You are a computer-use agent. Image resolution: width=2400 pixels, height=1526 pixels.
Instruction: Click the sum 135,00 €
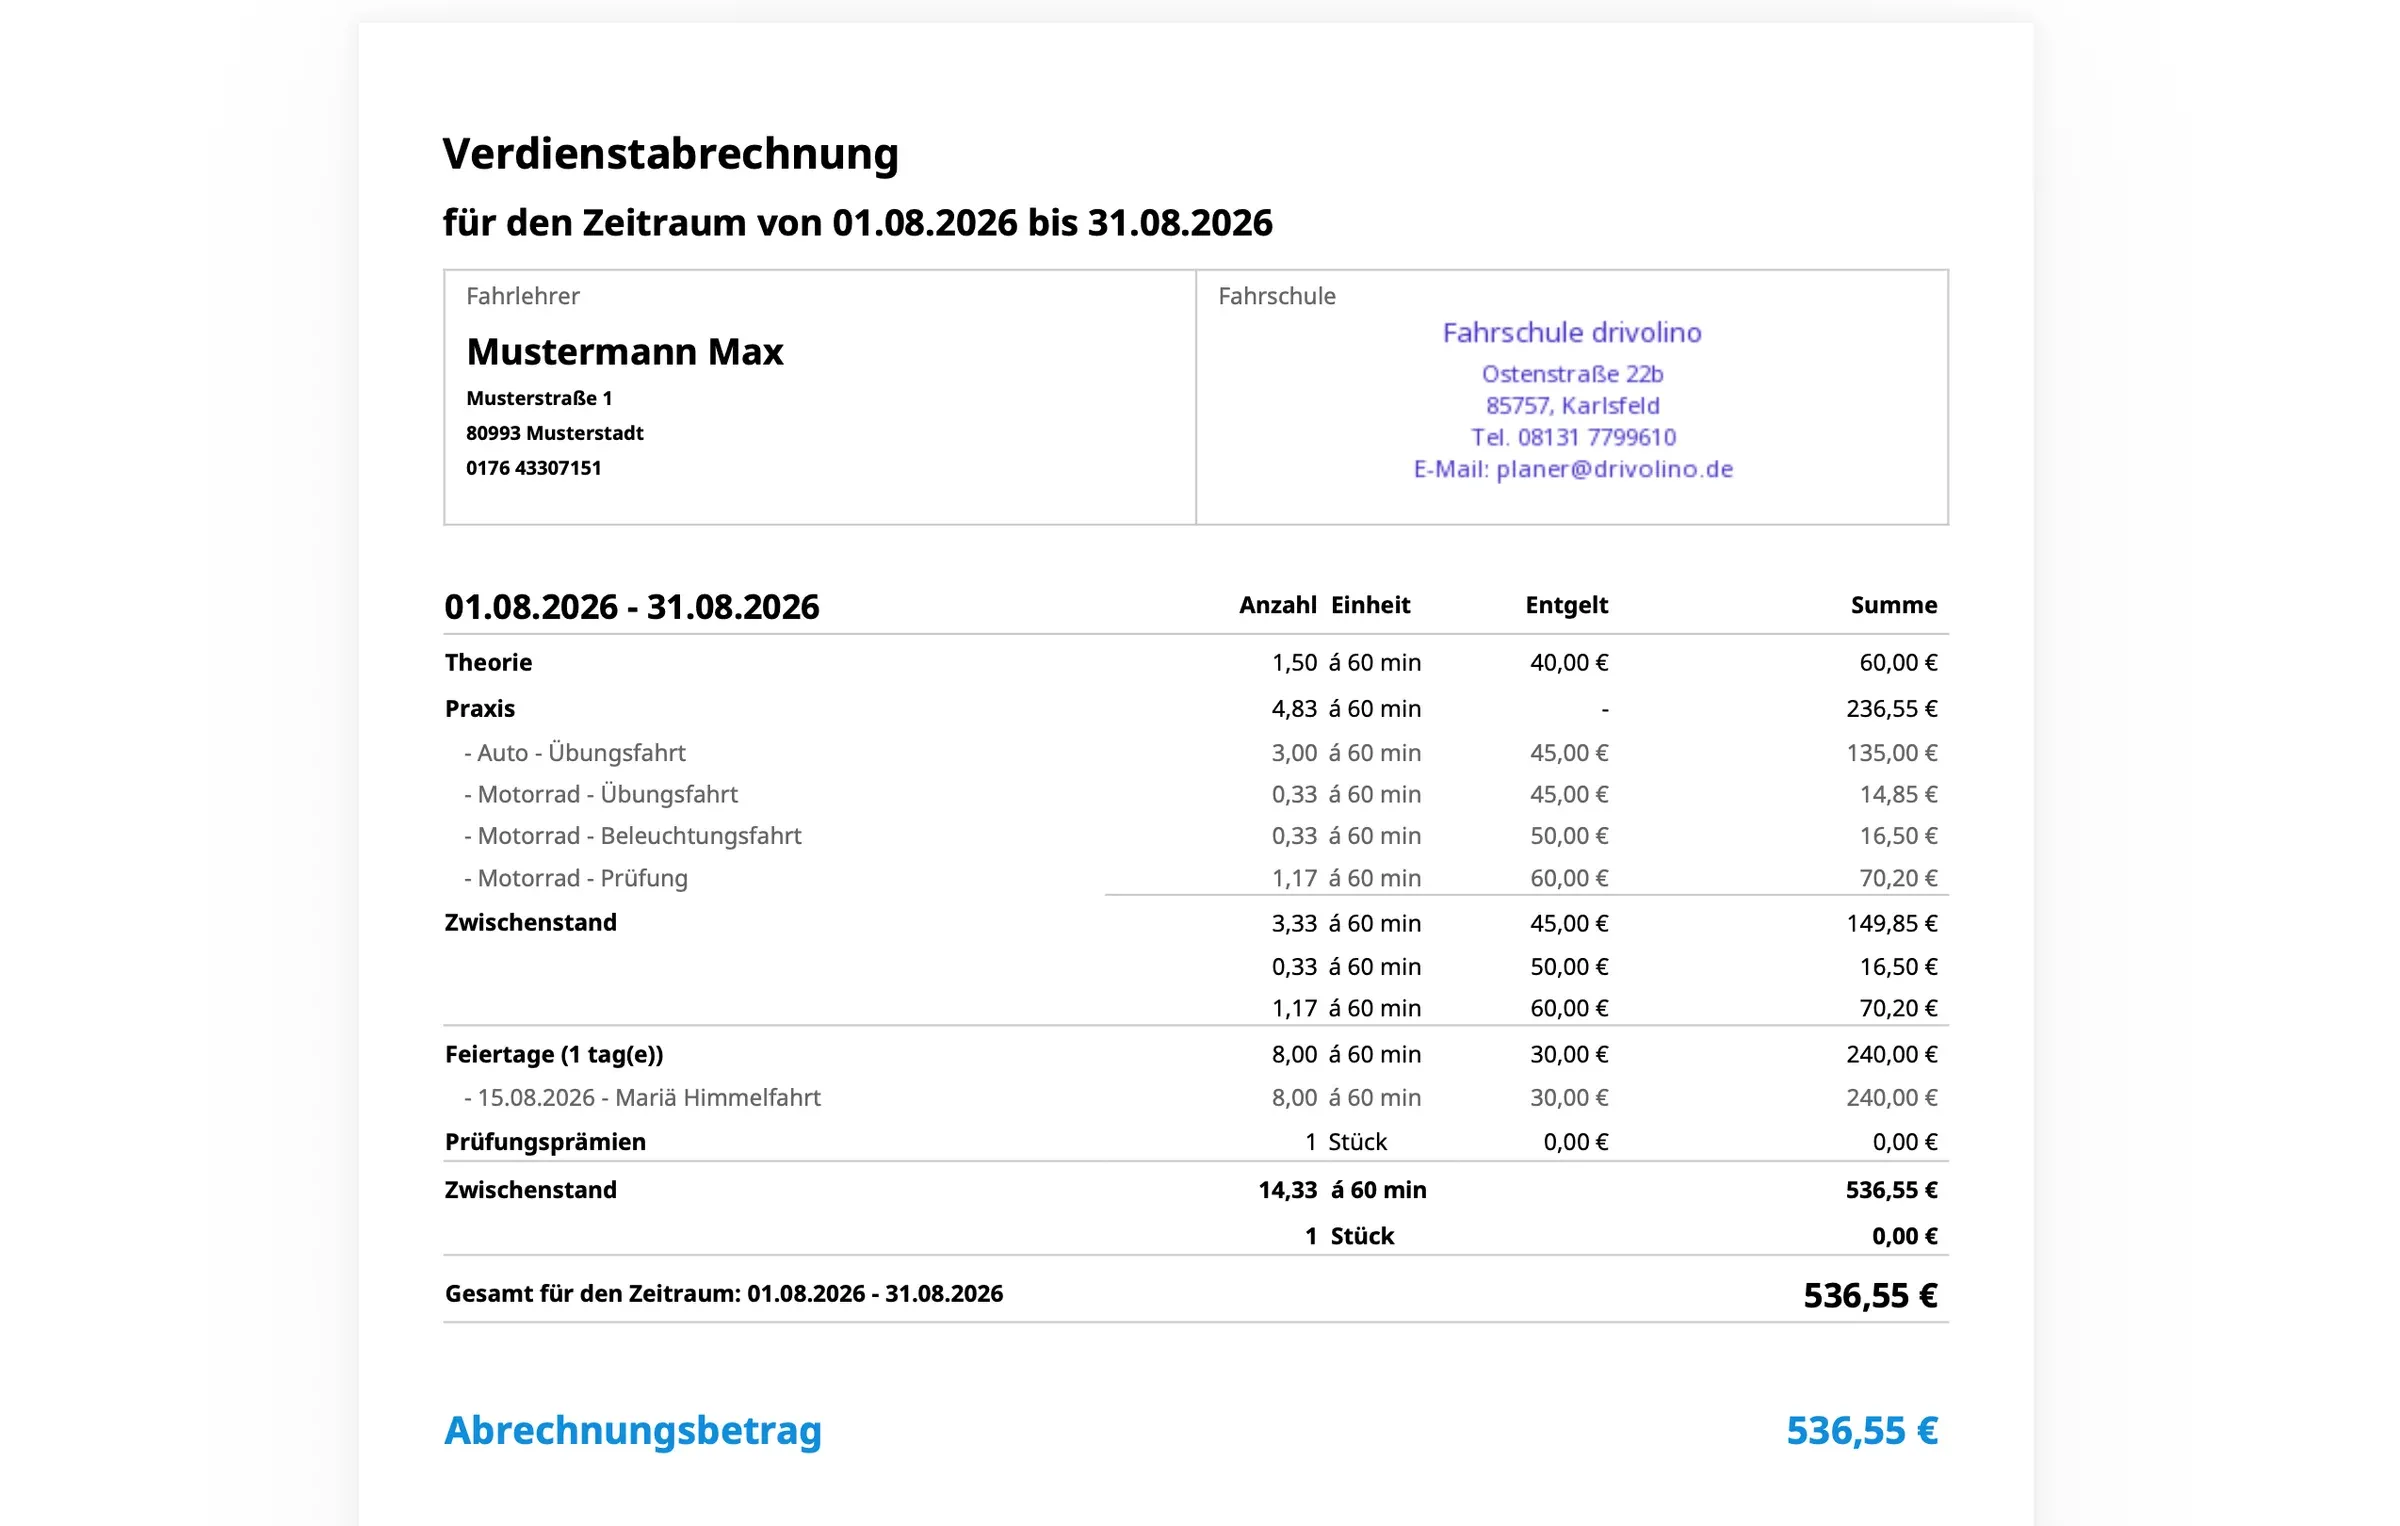[x=1892, y=753]
